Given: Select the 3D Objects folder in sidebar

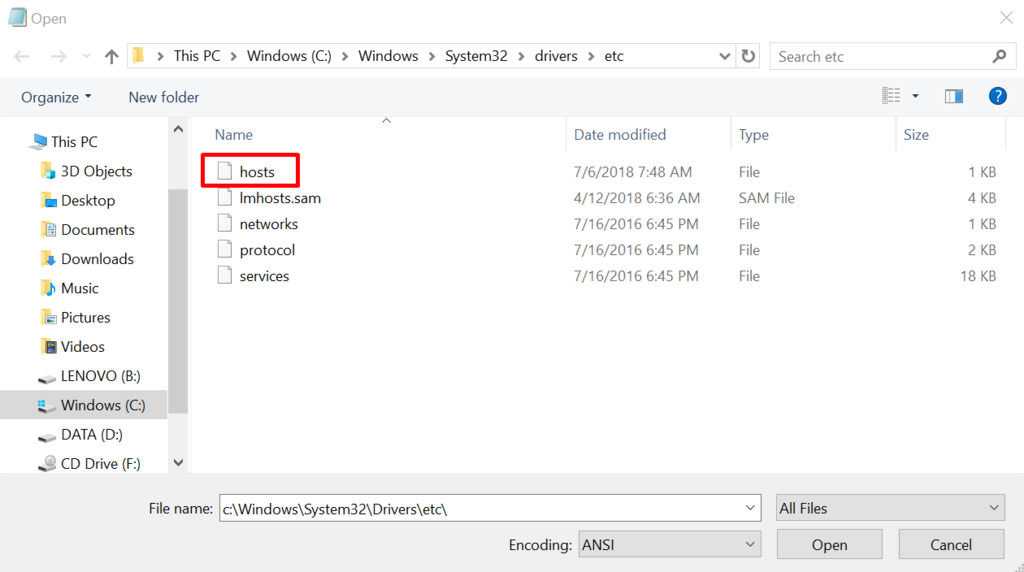Looking at the screenshot, I should coord(95,171).
